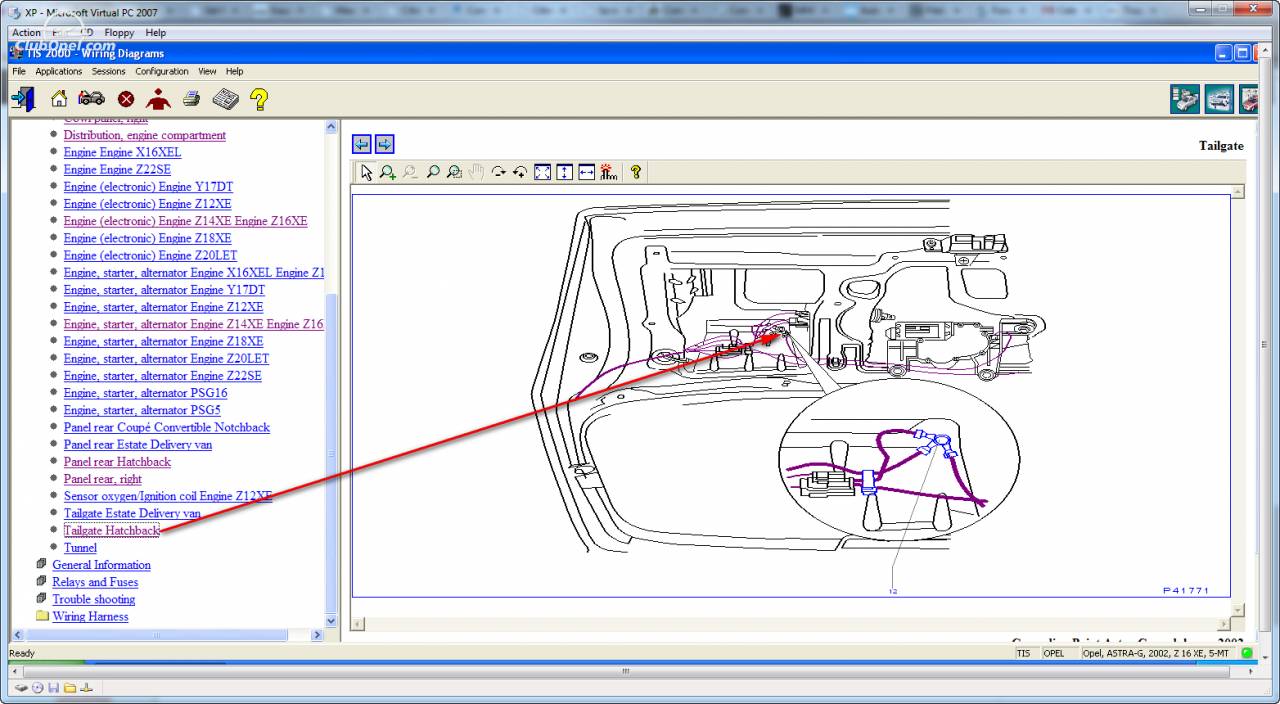The width and height of the screenshot is (1280, 704).
Task: Open Sensor oxygen/Ignition coil Engine Z12XE link
Action: pos(168,496)
